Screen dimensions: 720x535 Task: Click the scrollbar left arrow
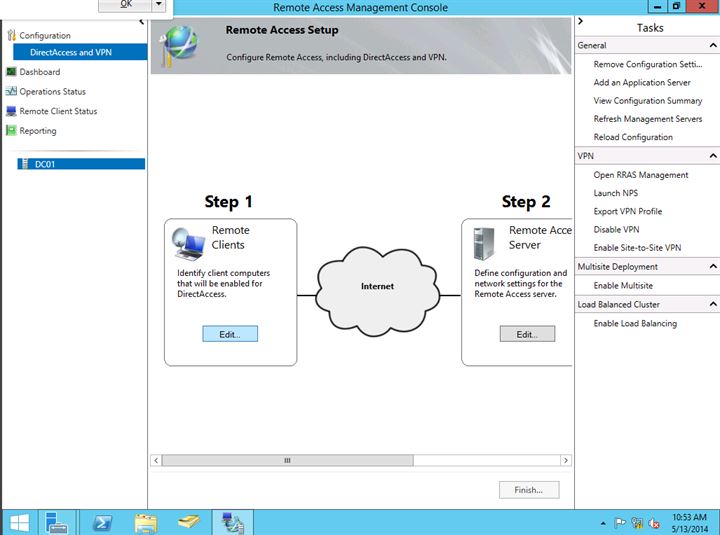click(x=156, y=460)
